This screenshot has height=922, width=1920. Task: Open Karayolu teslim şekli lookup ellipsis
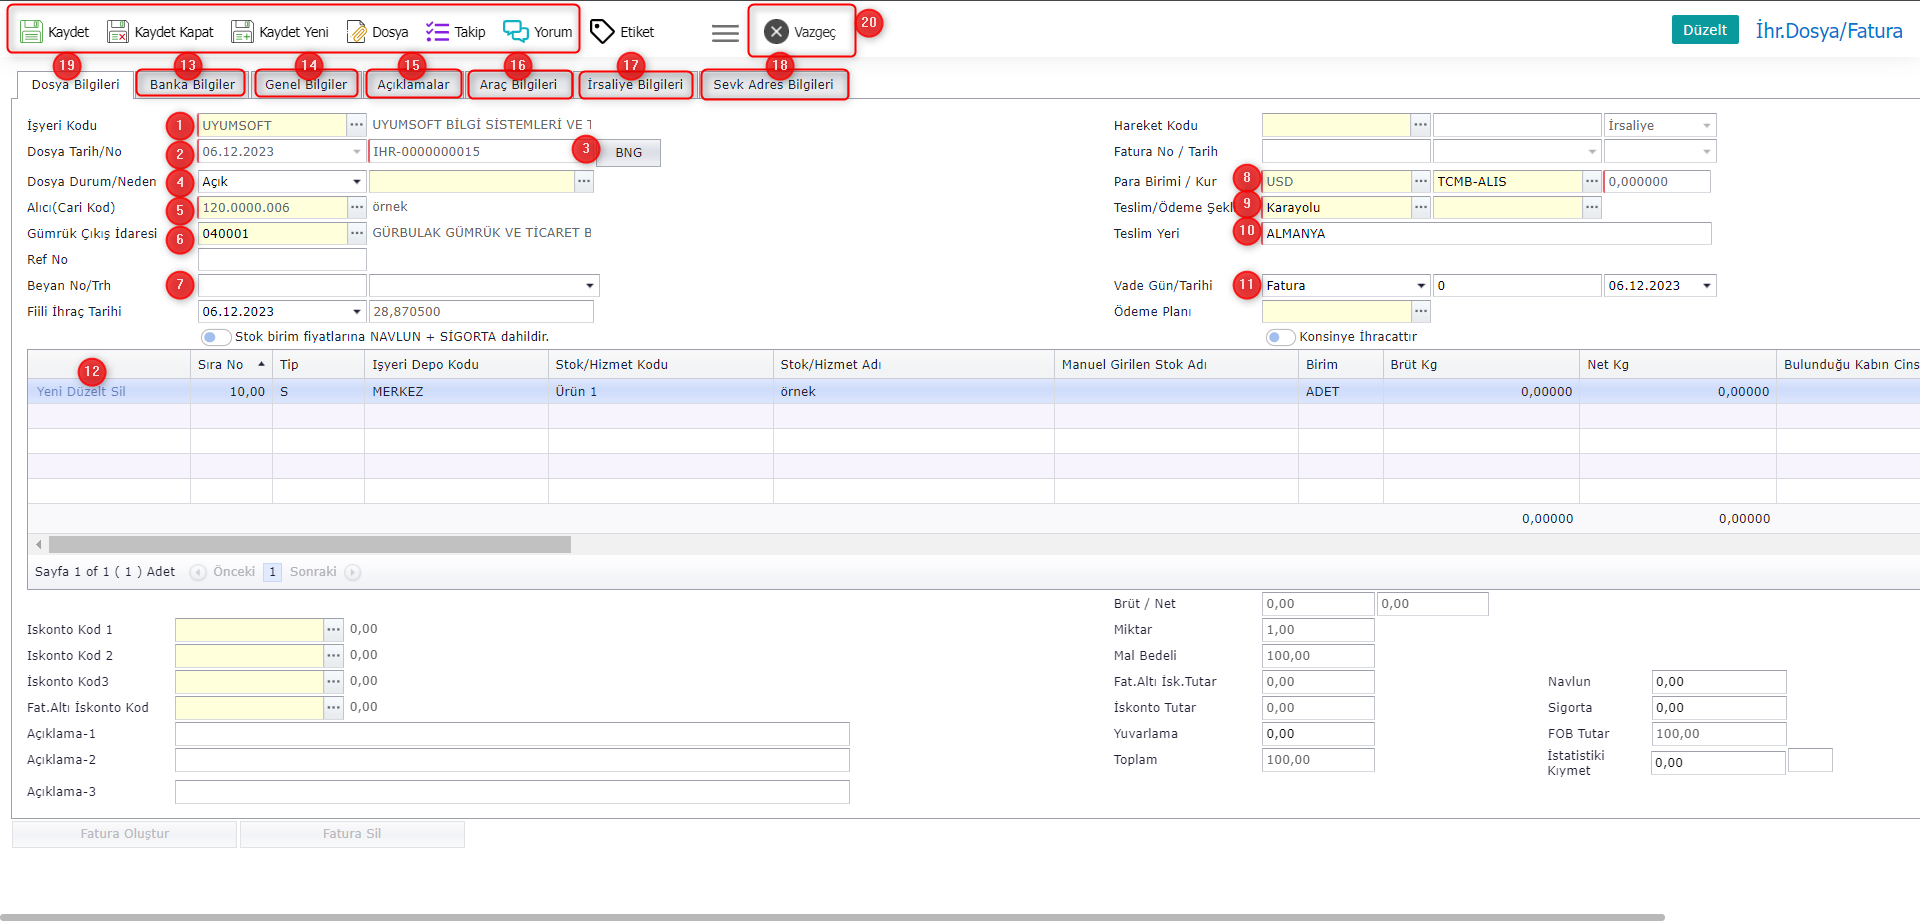click(x=1420, y=207)
